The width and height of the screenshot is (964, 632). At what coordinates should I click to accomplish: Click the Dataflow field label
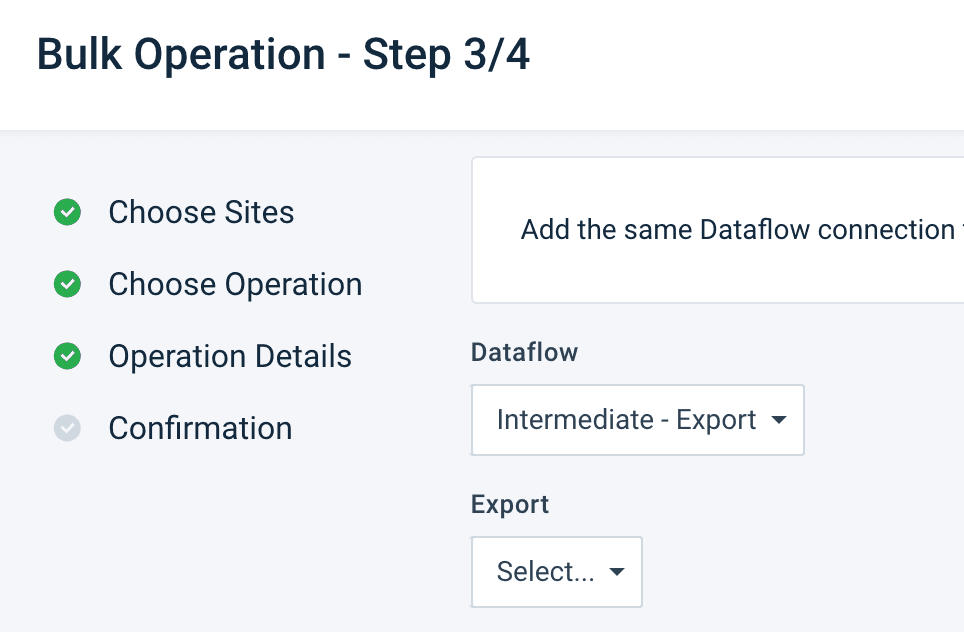[x=524, y=353]
